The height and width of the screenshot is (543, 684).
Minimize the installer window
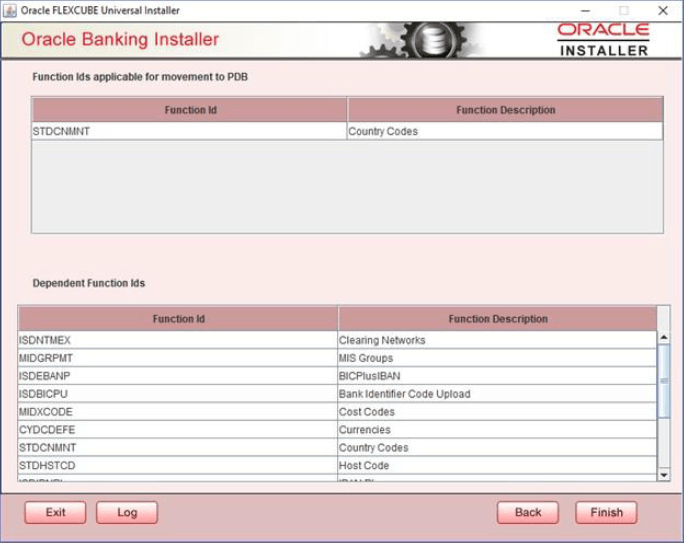(585, 10)
